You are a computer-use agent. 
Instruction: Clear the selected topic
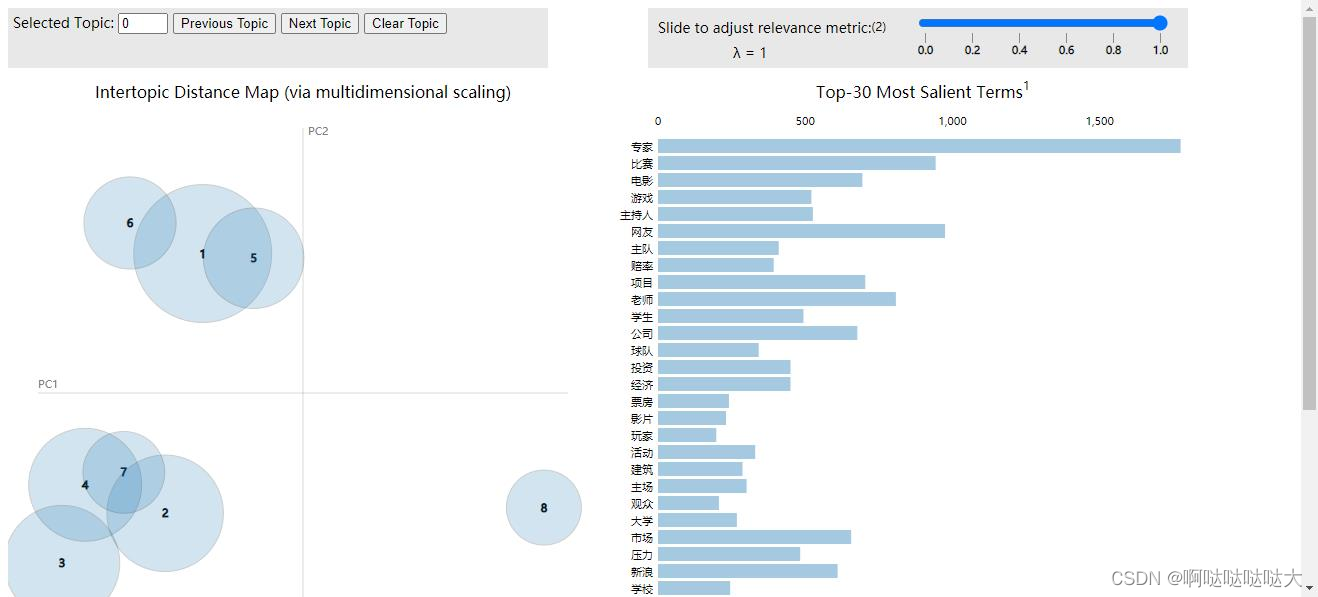(x=405, y=23)
